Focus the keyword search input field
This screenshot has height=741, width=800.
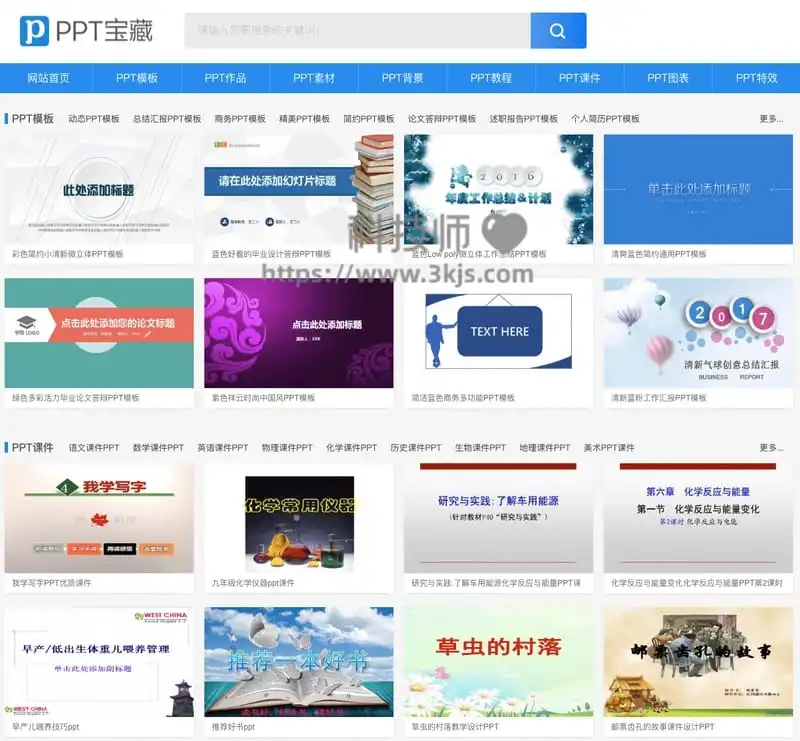[x=357, y=31]
